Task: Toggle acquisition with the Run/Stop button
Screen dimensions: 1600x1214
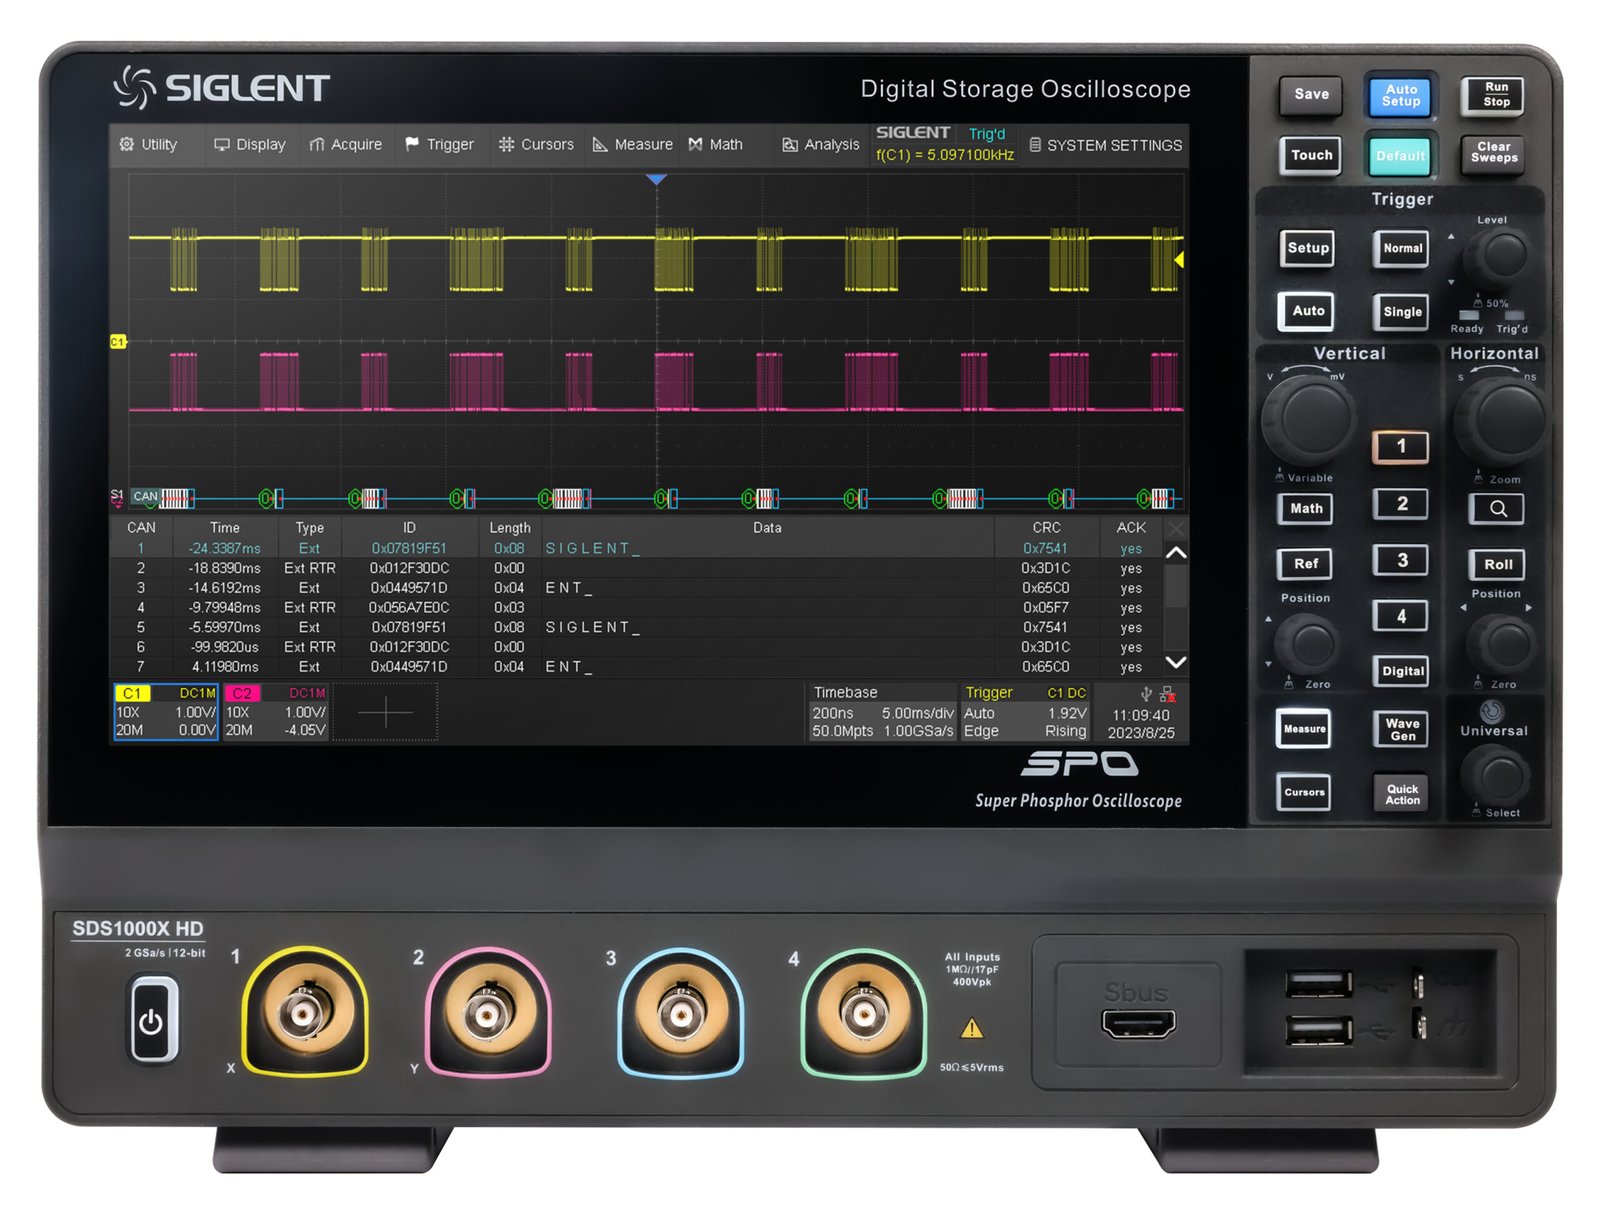Action: pos(1493,95)
